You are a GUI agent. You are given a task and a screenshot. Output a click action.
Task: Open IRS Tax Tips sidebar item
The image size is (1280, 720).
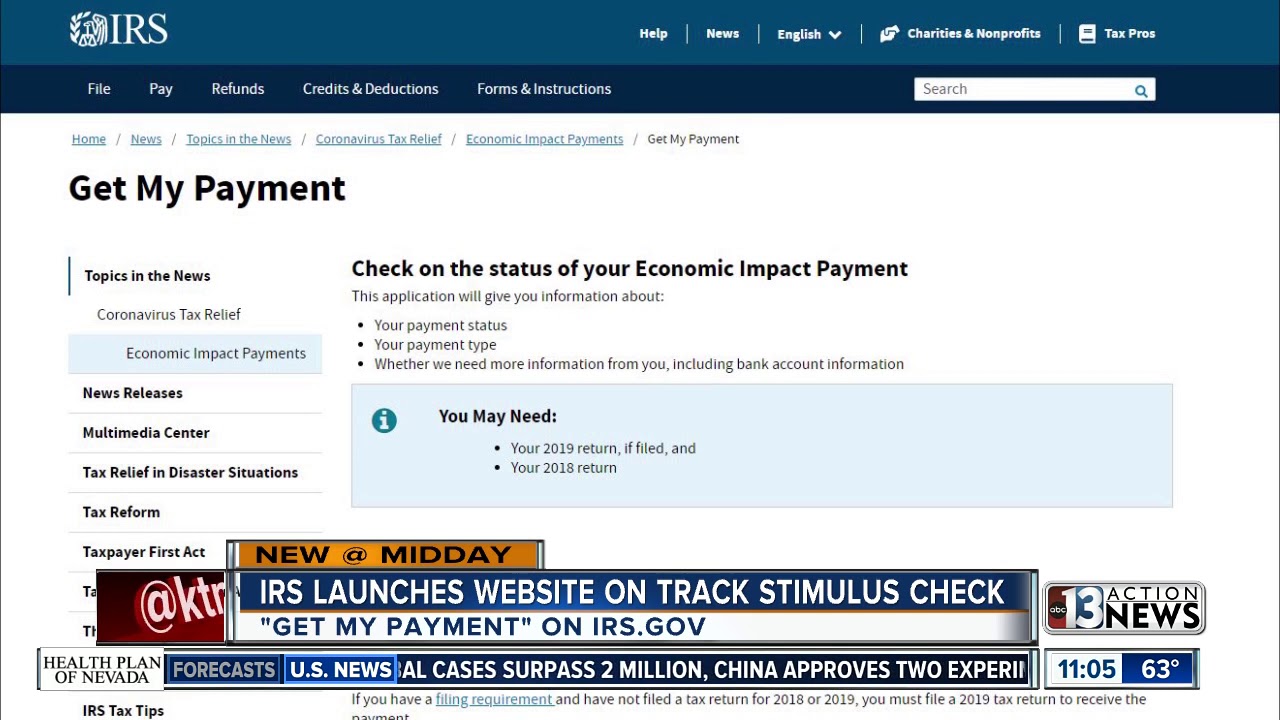click(x=123, y=710)
